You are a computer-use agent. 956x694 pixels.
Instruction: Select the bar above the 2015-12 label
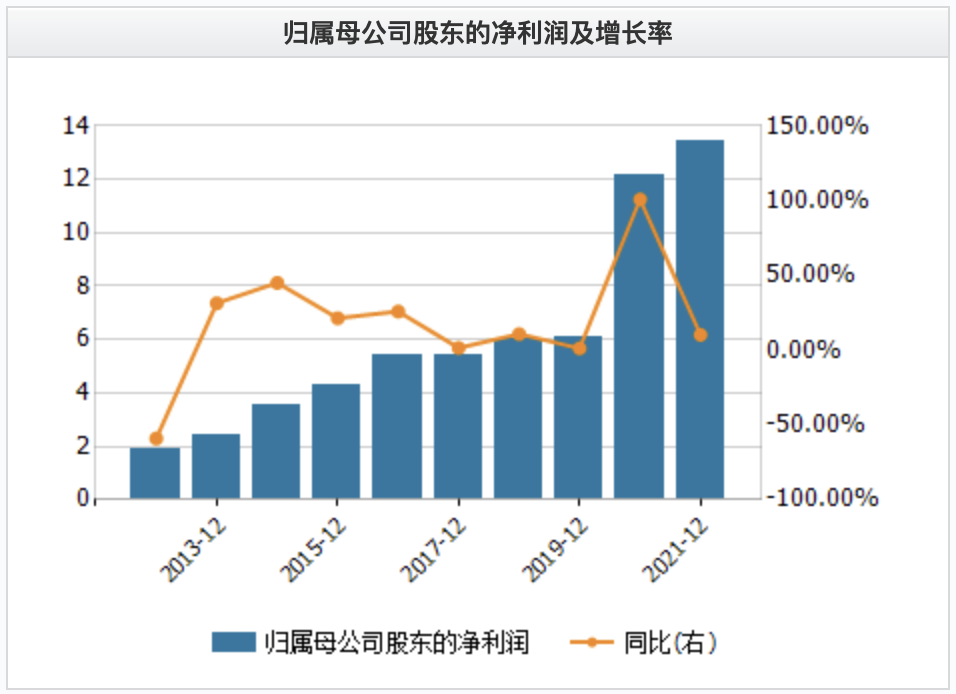[336, 441]
